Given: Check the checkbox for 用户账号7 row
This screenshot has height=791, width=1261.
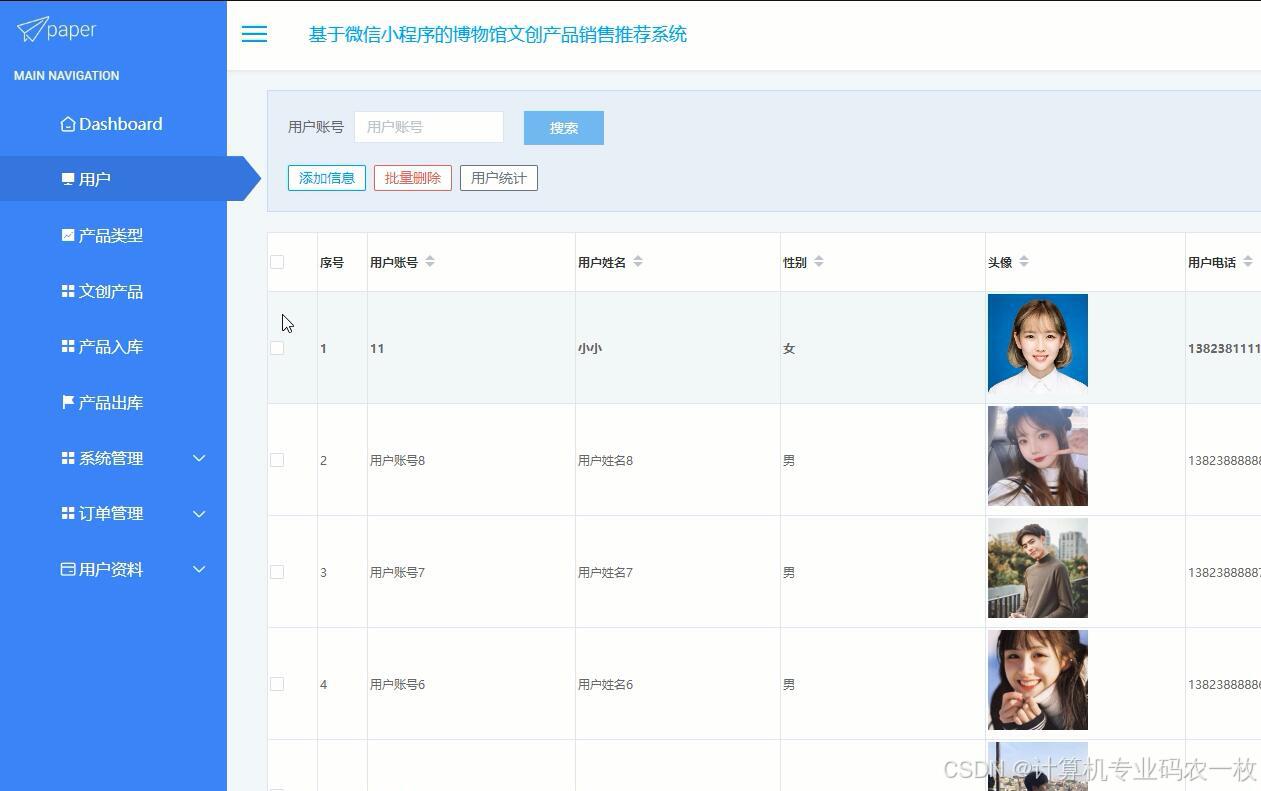Looking at the screenshot, I should 277,572.
